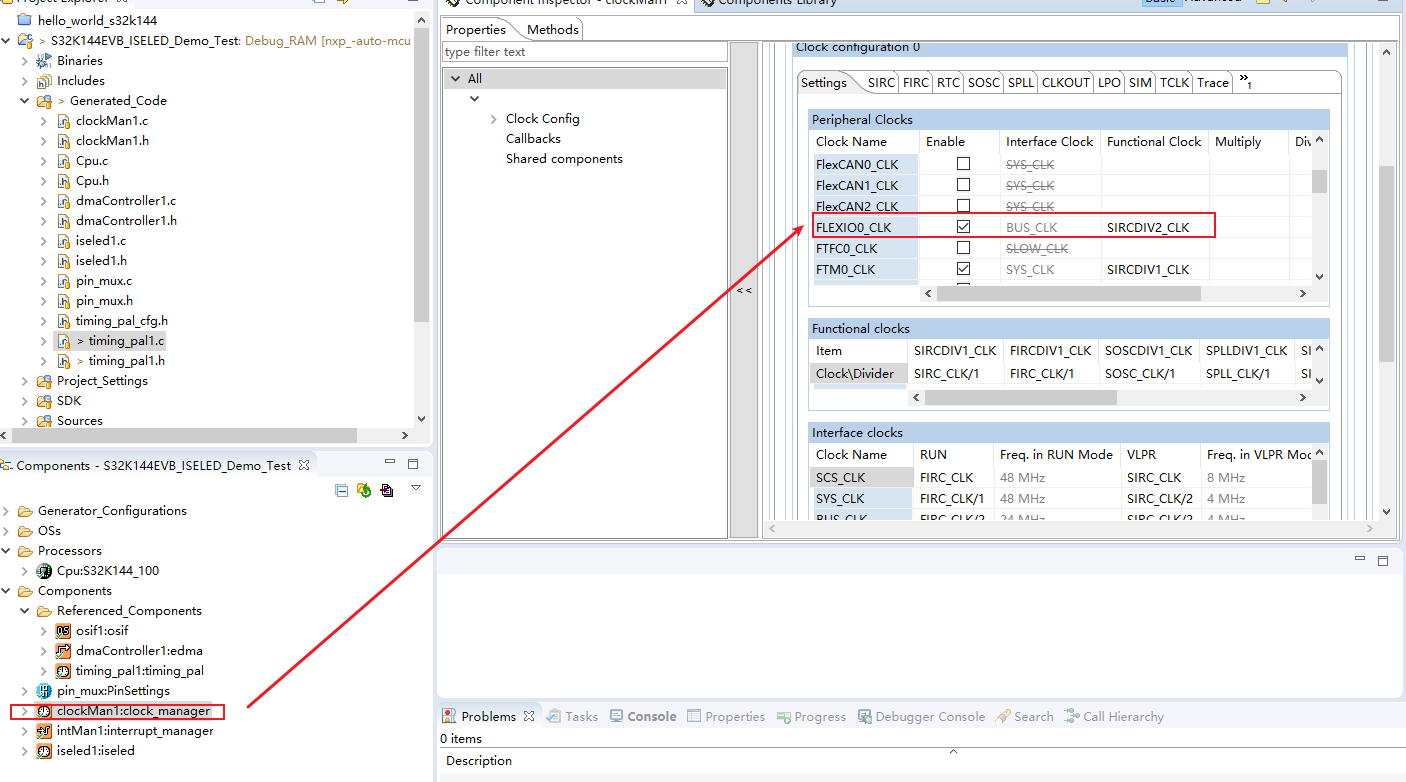Viewport: 1406px width, 782px height.
Task: Click the dmaController1:edma component icon
Action: tap(63, 651)
